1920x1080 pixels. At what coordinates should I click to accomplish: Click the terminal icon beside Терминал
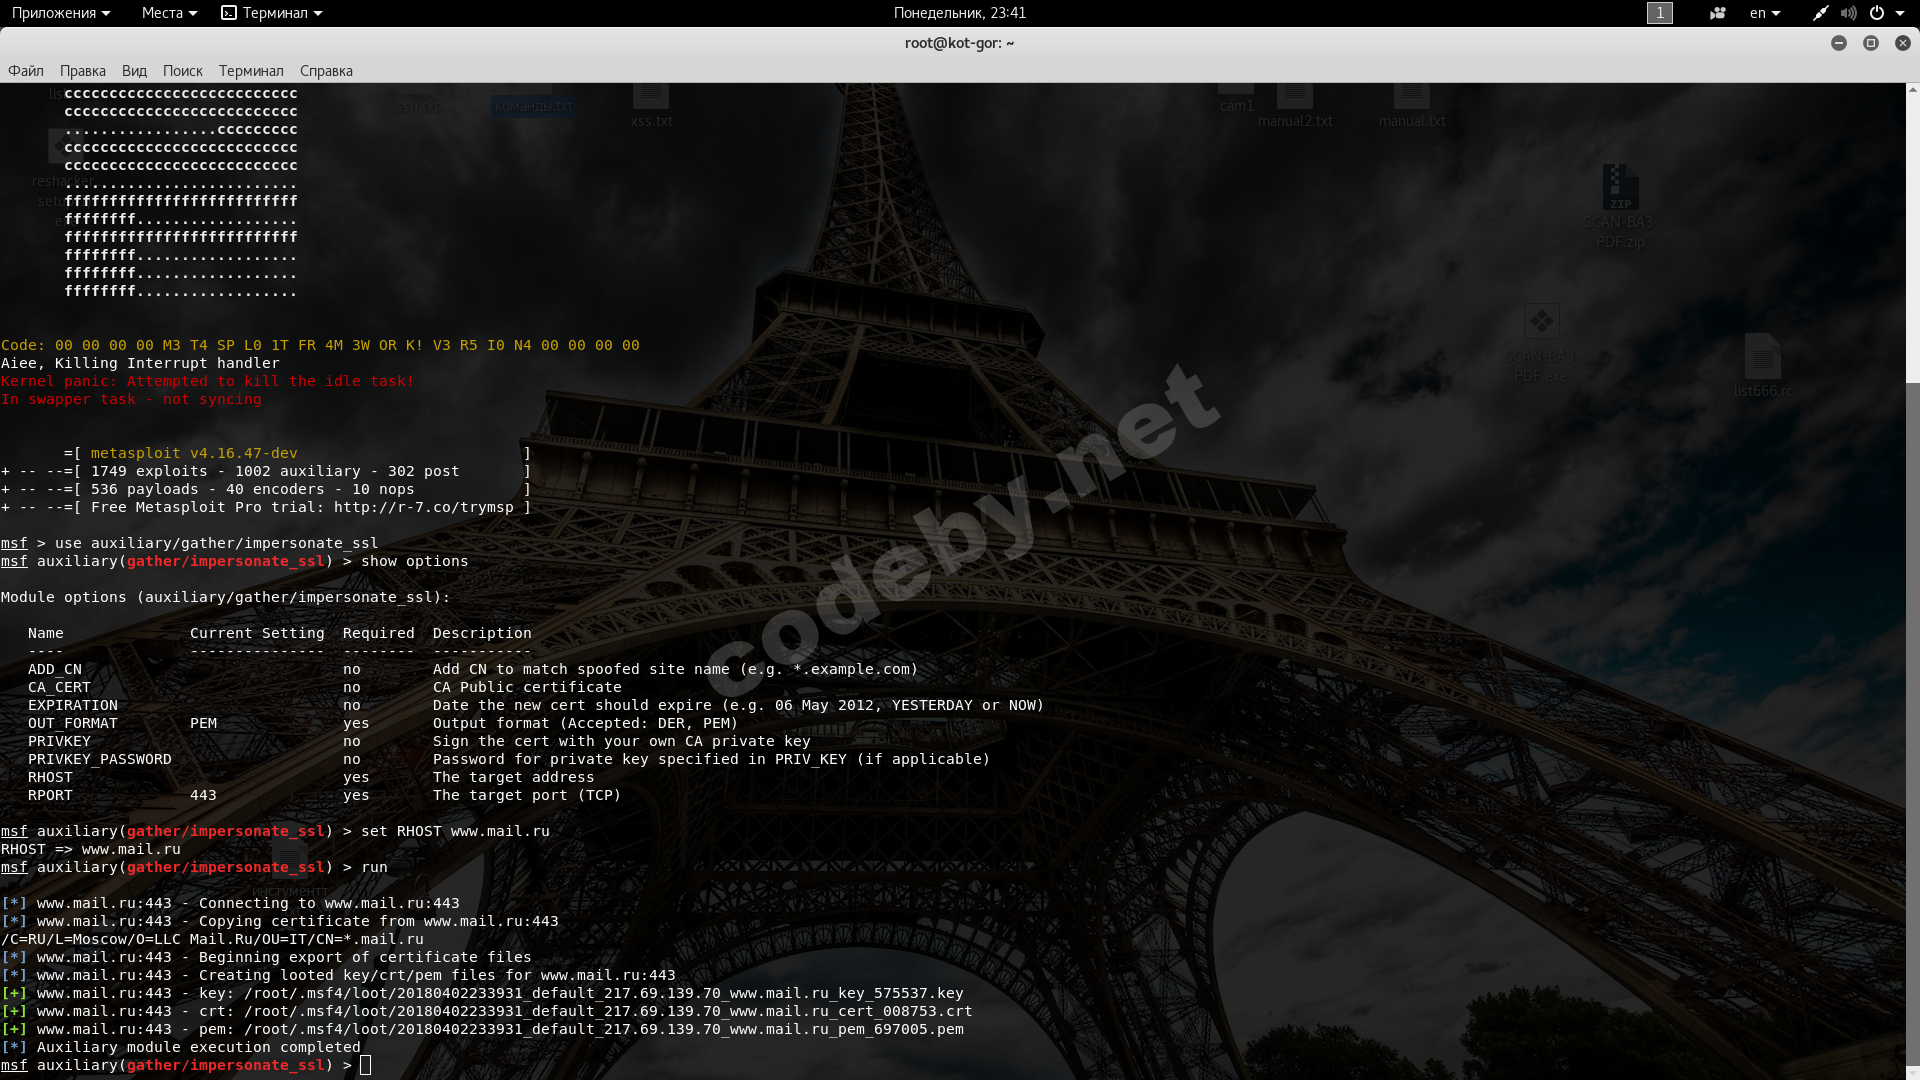click(x=229, y=13)
